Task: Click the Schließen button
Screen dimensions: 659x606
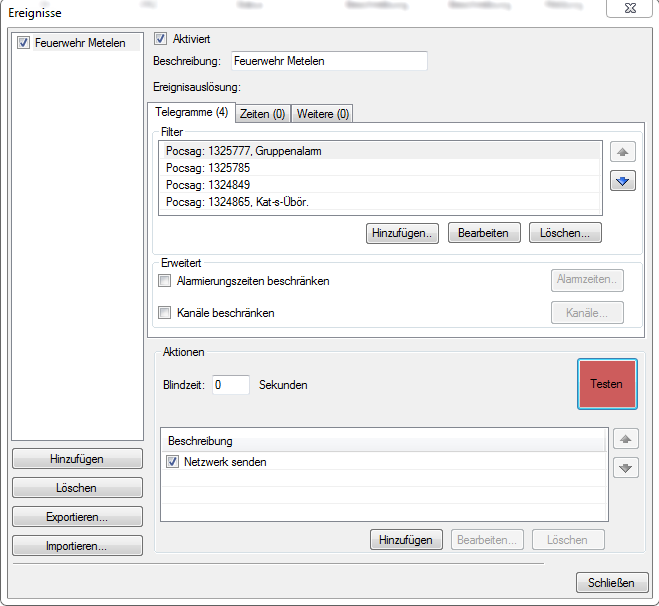Action: coord(611,583)
